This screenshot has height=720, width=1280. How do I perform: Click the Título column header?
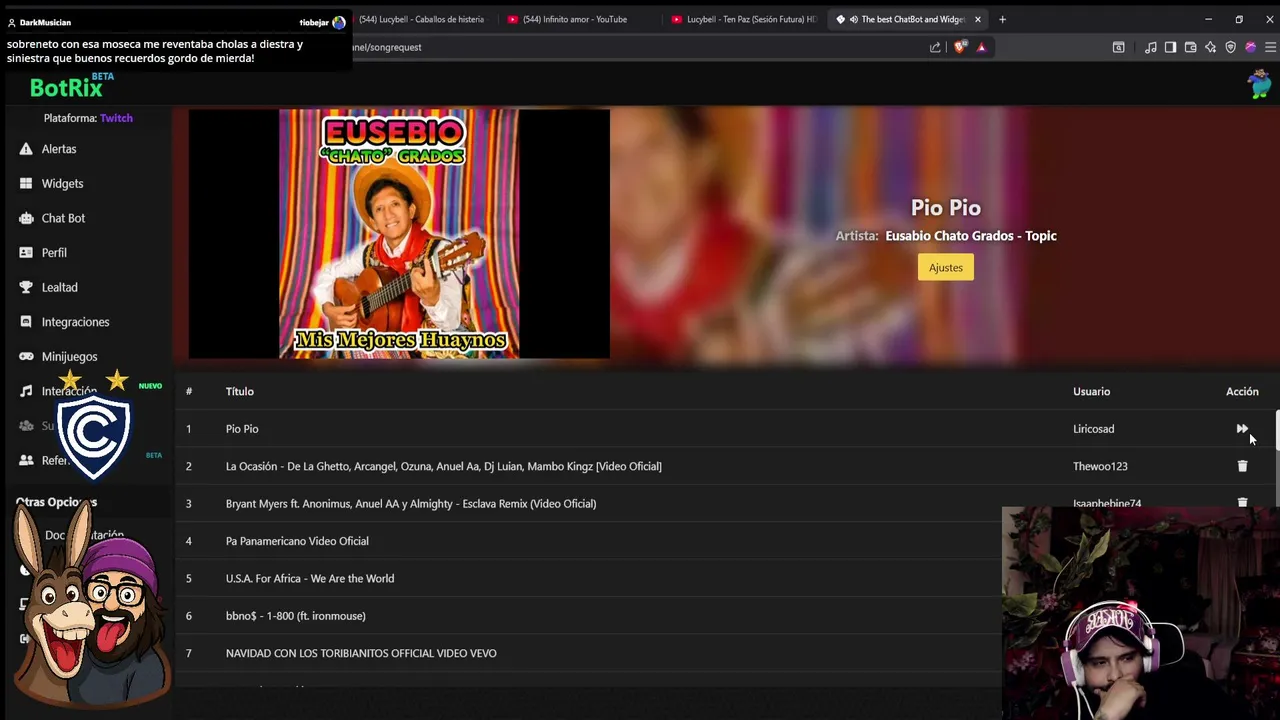click(x=240, y=391)
